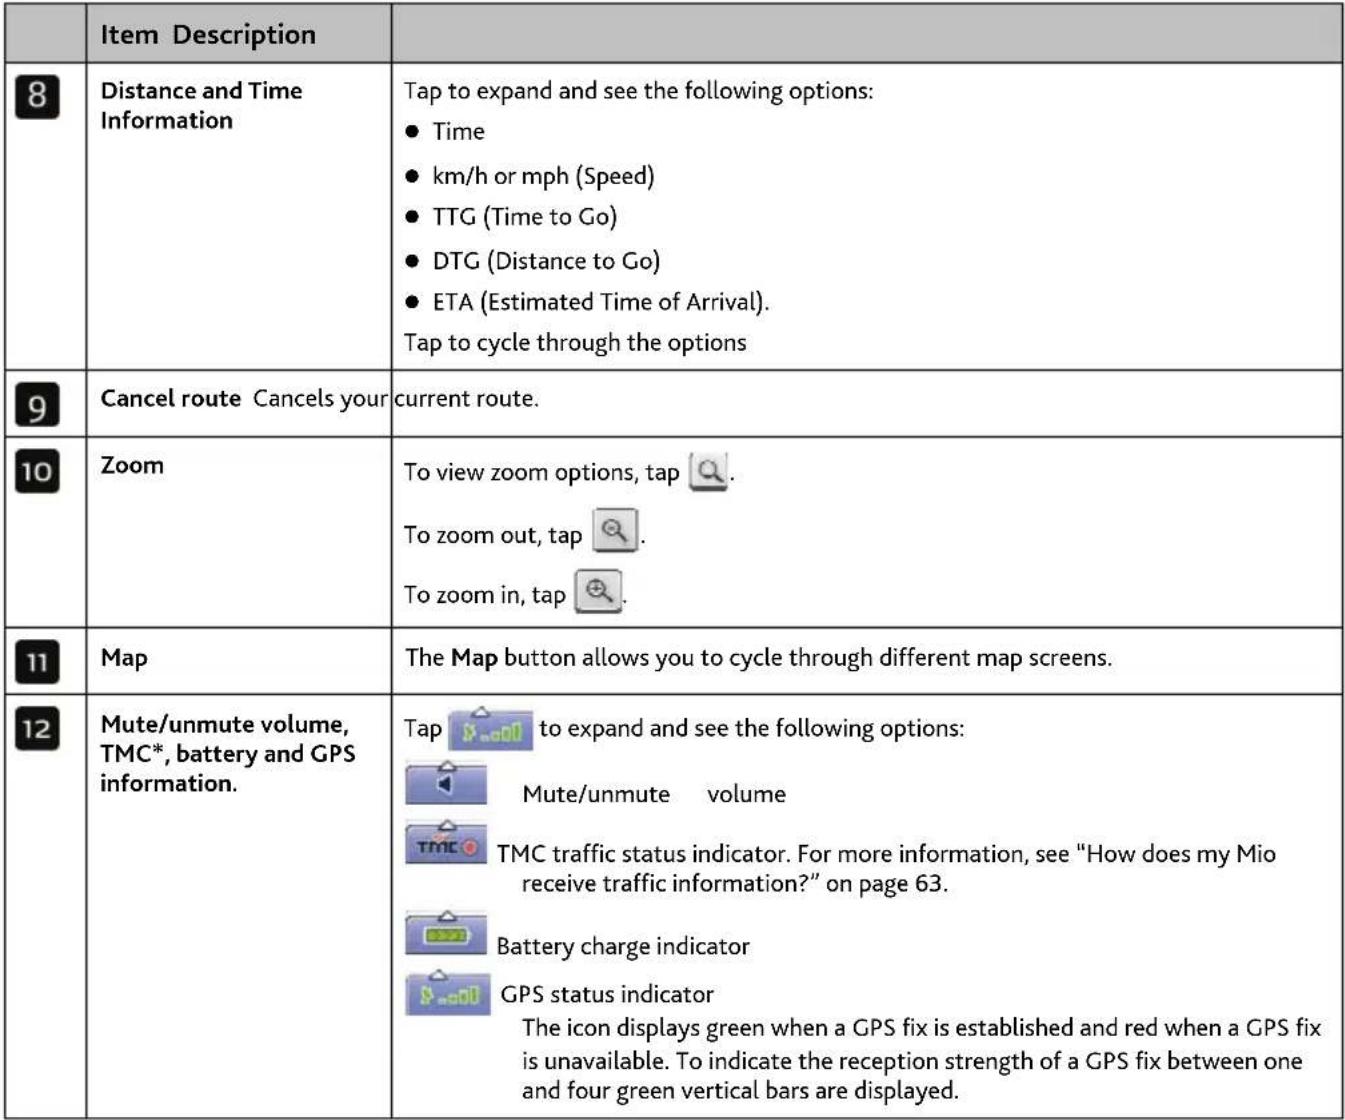The width and height of the screenshot is (1345, 1120).
Task: Click the 'Zoom' item label
Action: click(132, 465)
